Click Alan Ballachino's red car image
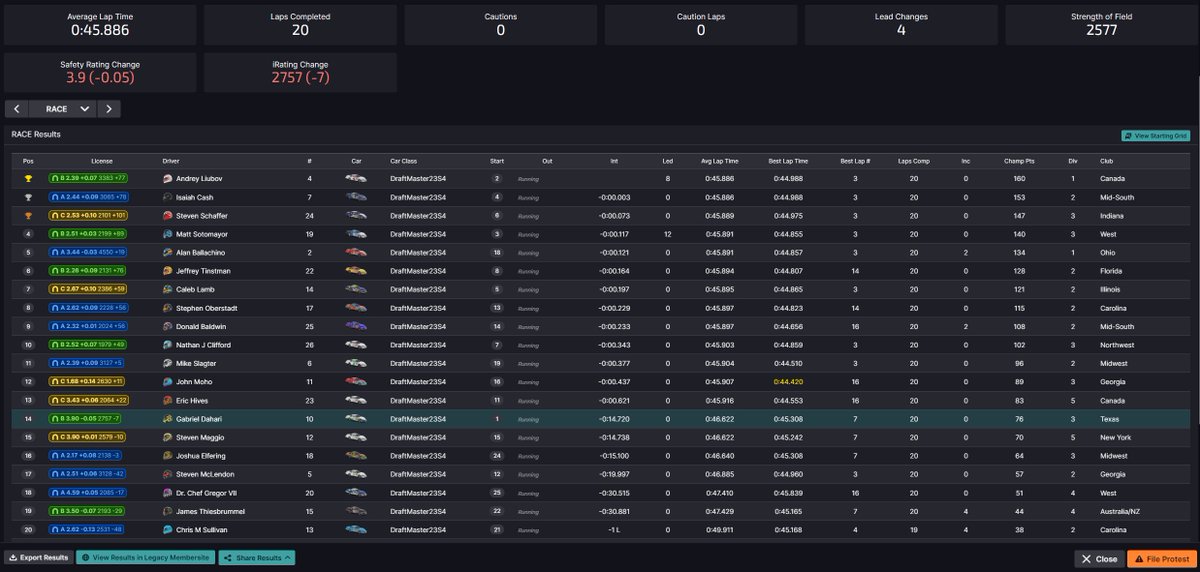1200x572 pixels. click(x=356, y=253)
